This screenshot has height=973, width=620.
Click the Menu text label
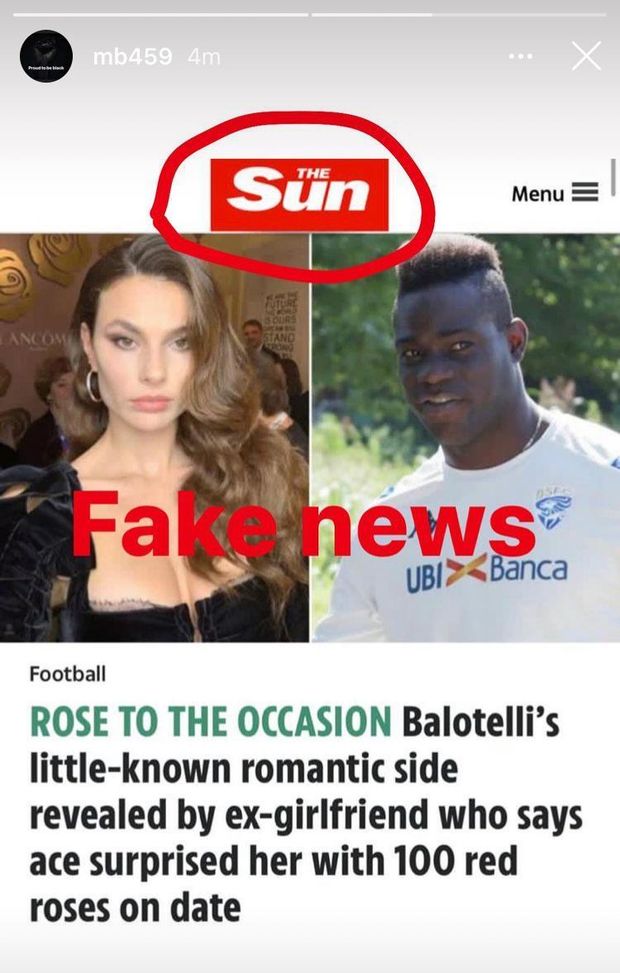pyautogui.click(x=537, y=194)
